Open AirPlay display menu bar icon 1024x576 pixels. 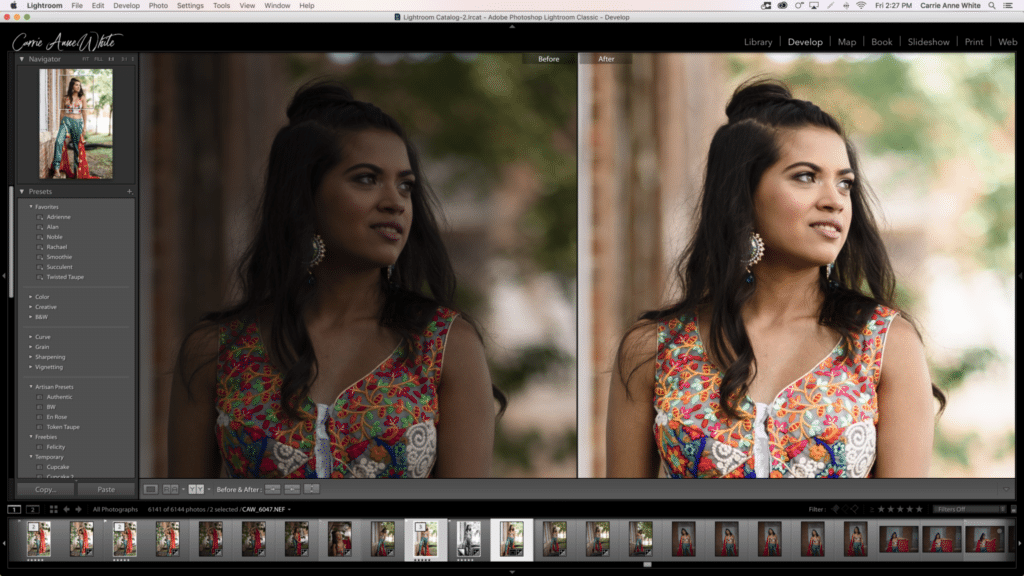[x=814, y=5]
